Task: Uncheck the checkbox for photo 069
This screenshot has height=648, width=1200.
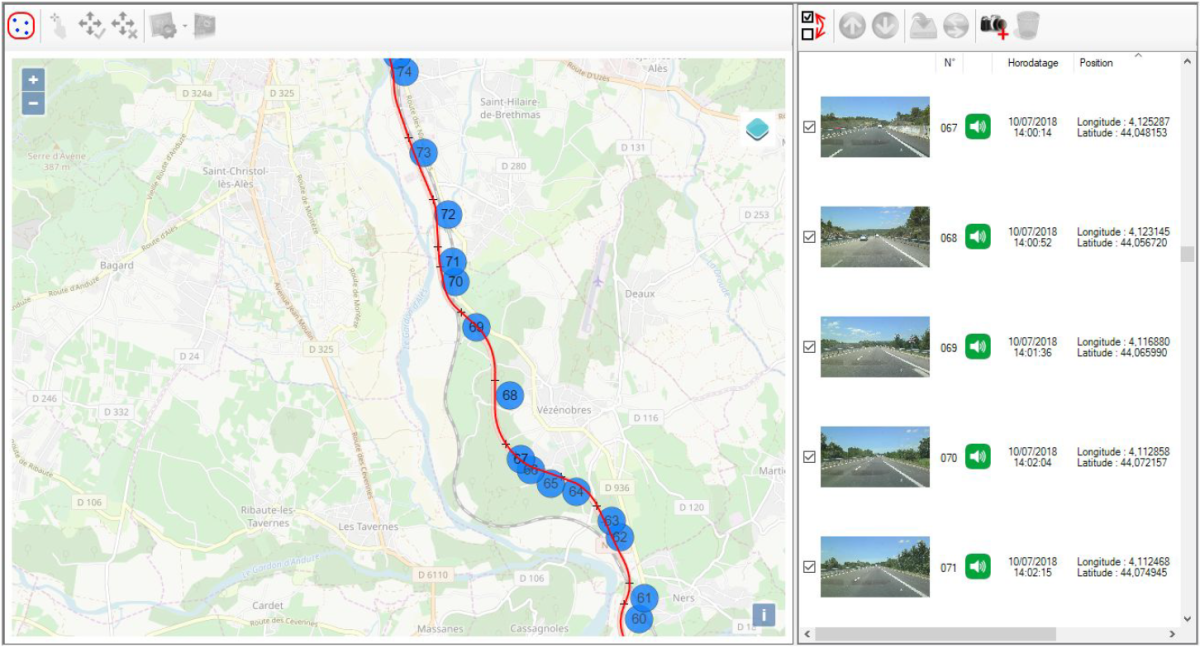Action: (810, 347)
